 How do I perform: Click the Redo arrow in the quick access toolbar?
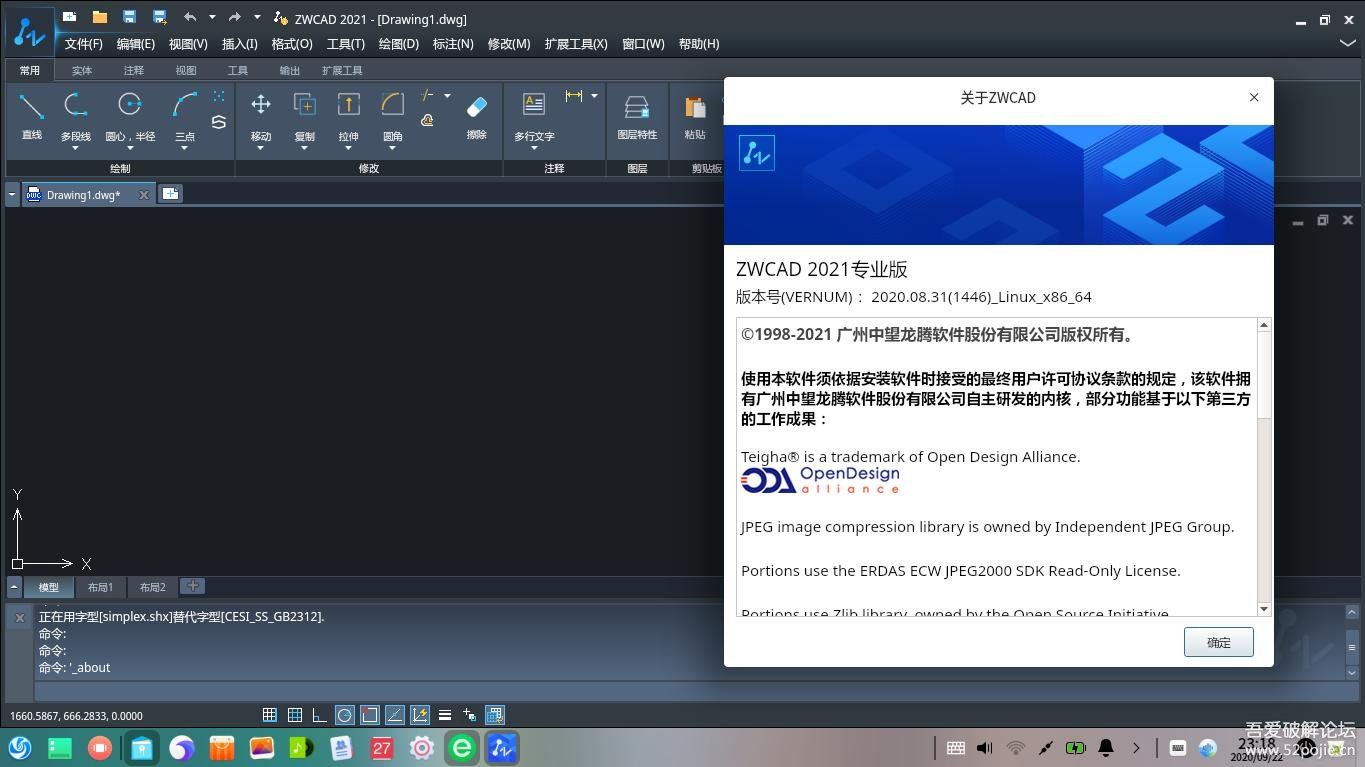(x=235, y=17)
